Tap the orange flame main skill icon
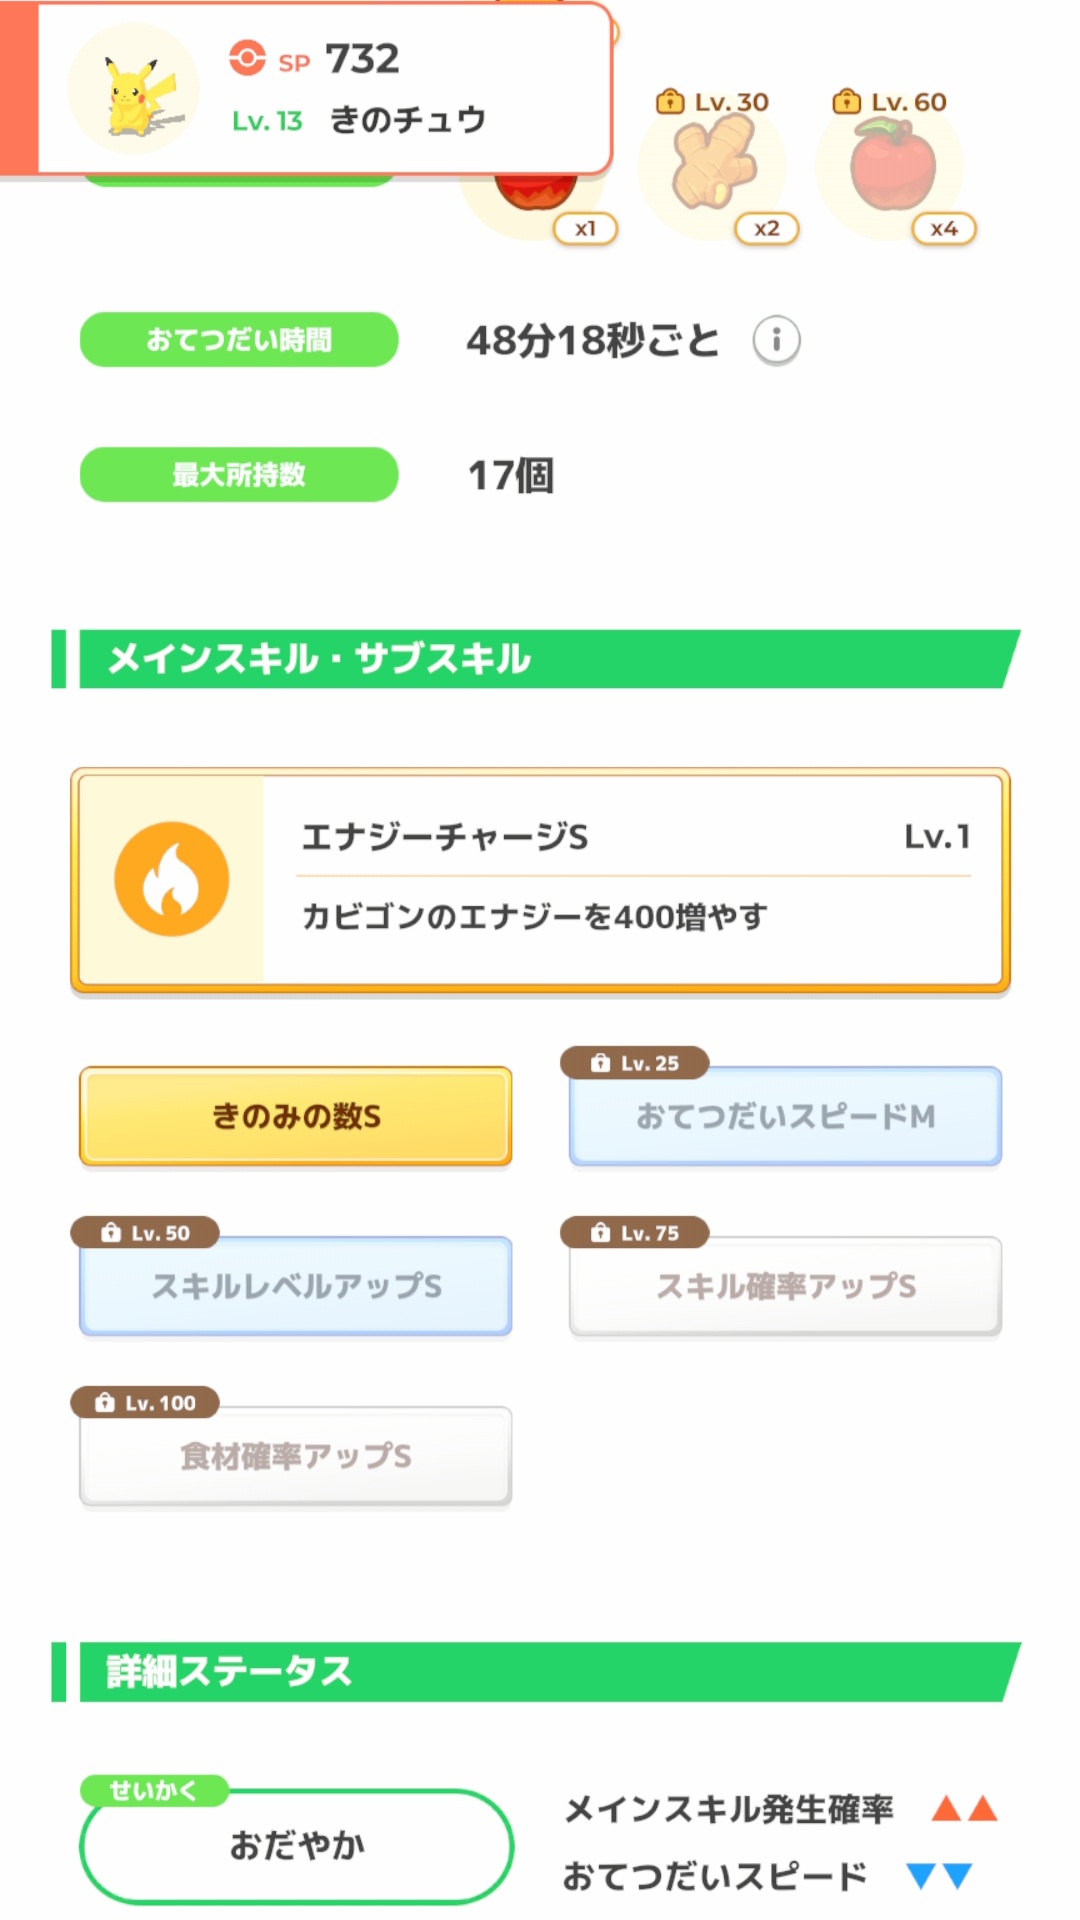 [172, 879]
